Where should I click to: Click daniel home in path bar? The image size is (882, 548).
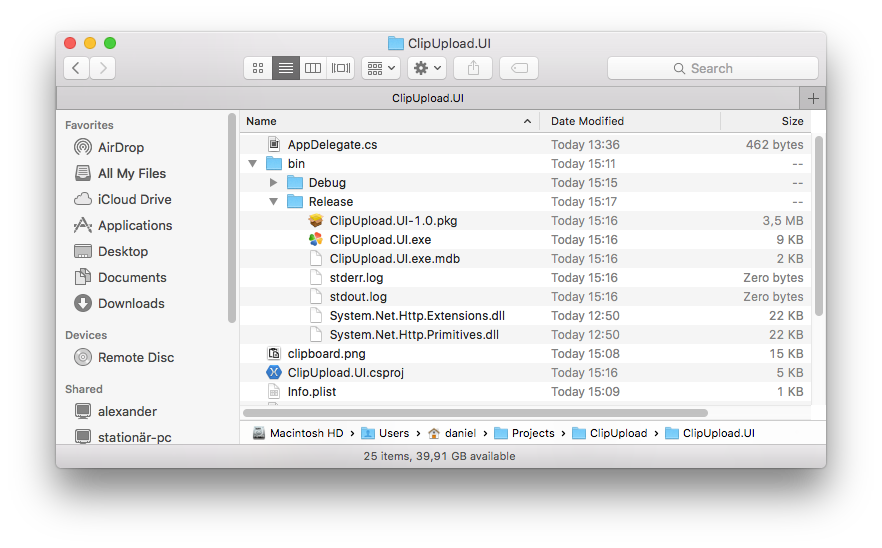pyautogui.click(x=452, y=433)
